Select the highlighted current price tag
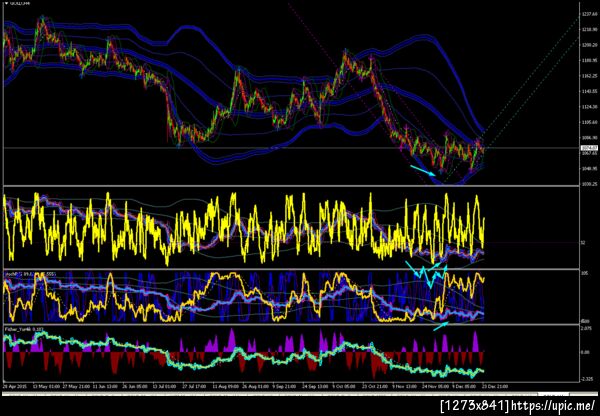The width and height of the screenshot is (600, 416). (589, 148)
